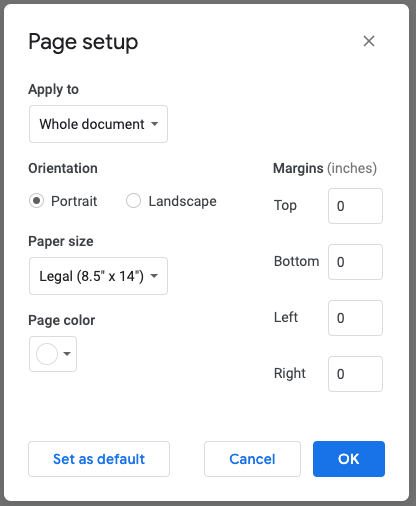This screenshot has width=416, height=506.
Task: Cancel the page setup changes
Action: pos(252,459)
